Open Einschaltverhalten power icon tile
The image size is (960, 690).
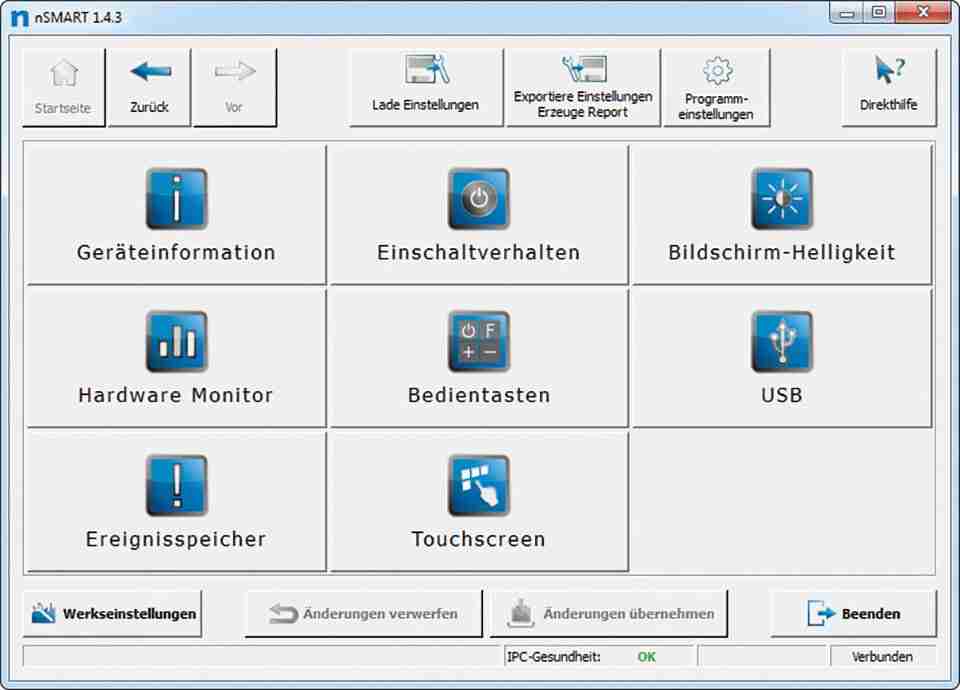pyautogui.click(x=478, y=199)
